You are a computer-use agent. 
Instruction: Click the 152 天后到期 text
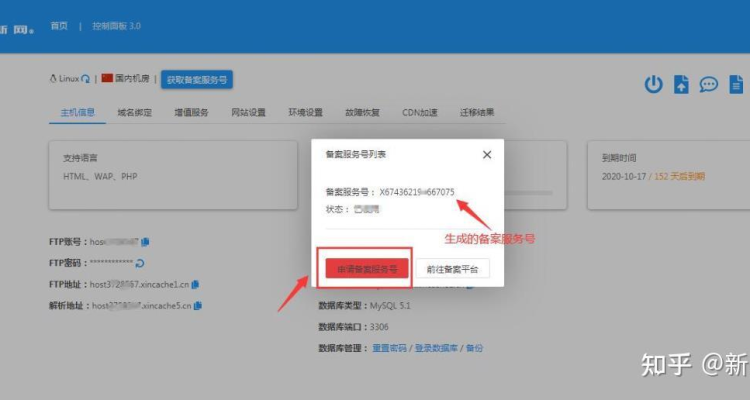(679, 177)
